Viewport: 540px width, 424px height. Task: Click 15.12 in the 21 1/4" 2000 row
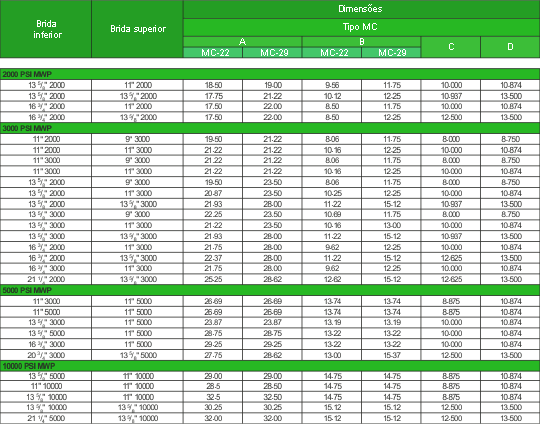(x=392, y=279)
